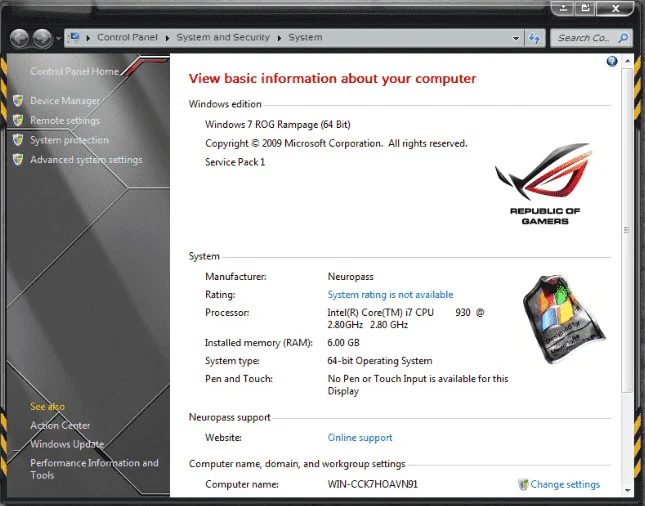This screenshot has height=506, width=645.
Task: Open Help with the blue question icon
Action: [612, 61]
